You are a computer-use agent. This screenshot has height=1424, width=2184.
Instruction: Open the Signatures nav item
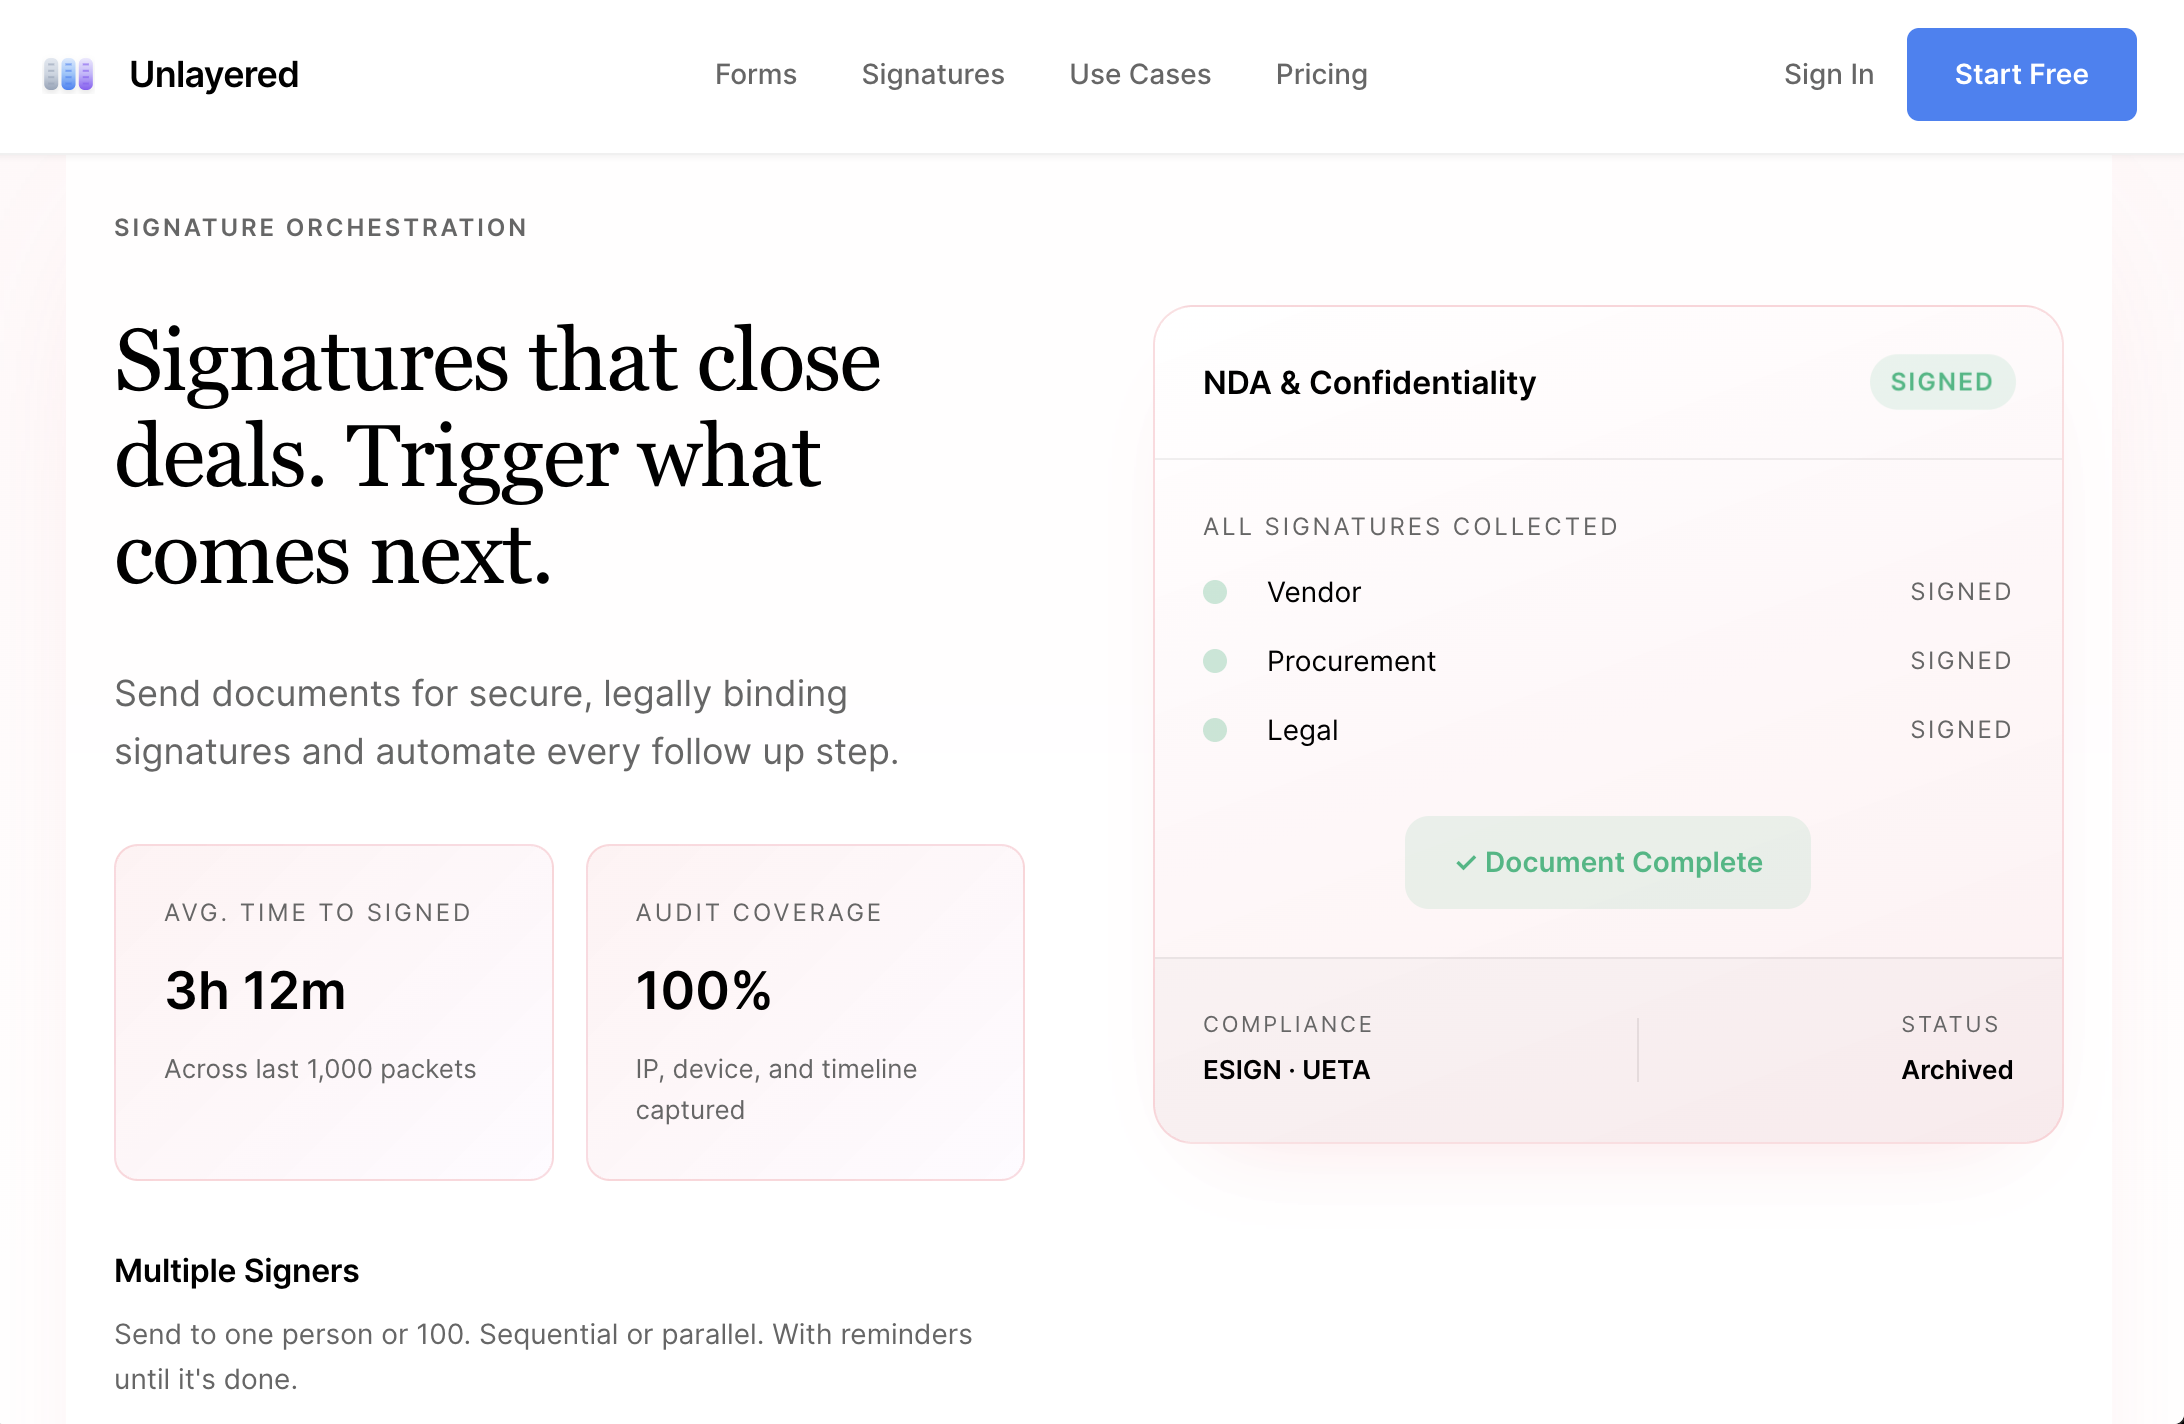point(932,75)
